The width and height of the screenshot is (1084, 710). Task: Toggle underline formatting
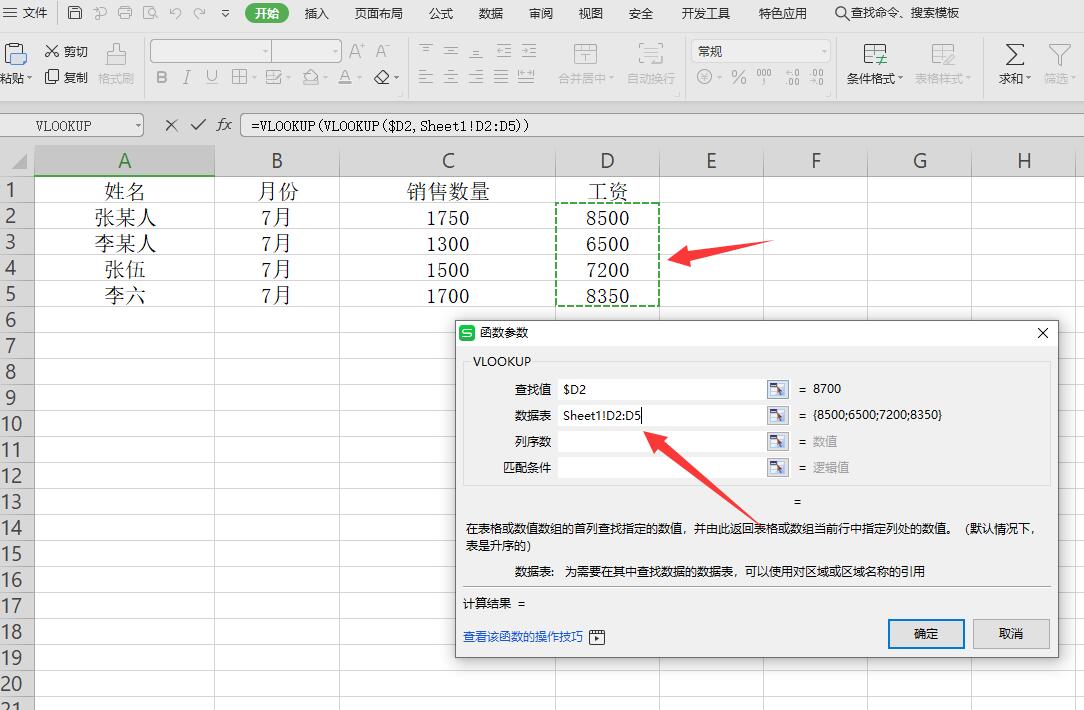tap(209, 77)
